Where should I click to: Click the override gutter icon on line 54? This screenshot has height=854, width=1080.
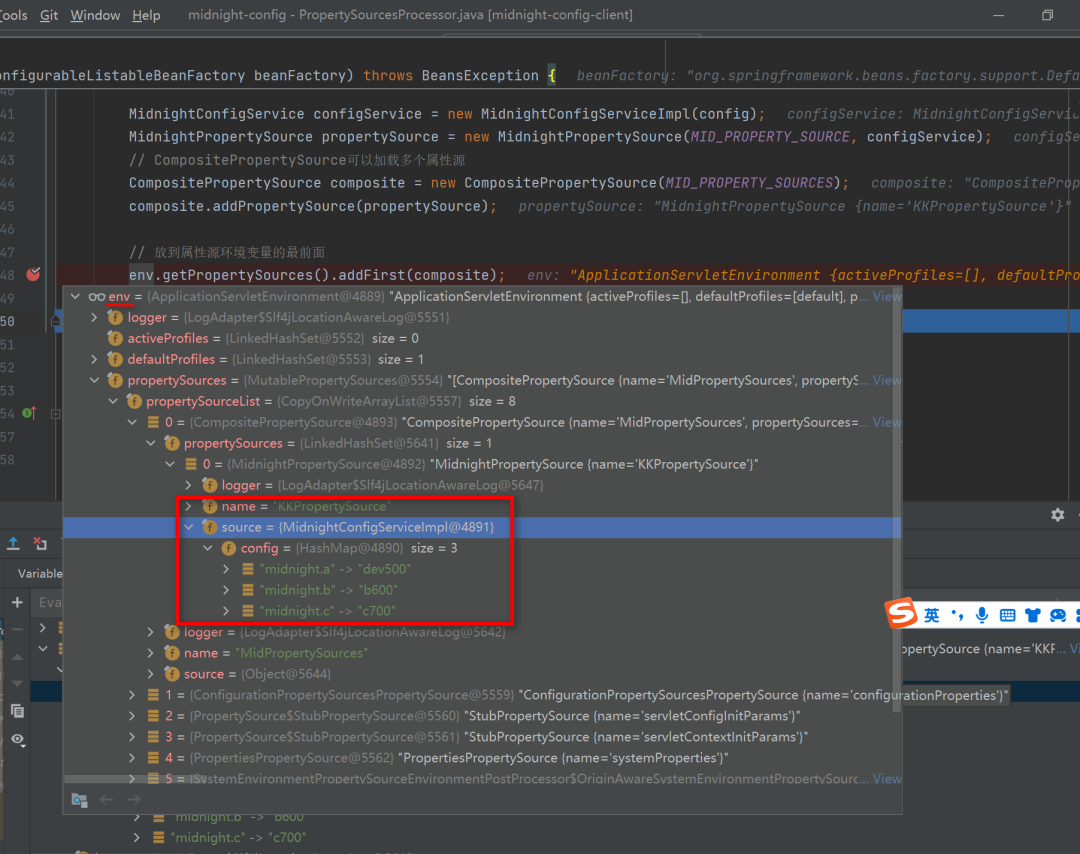[29, 413]
